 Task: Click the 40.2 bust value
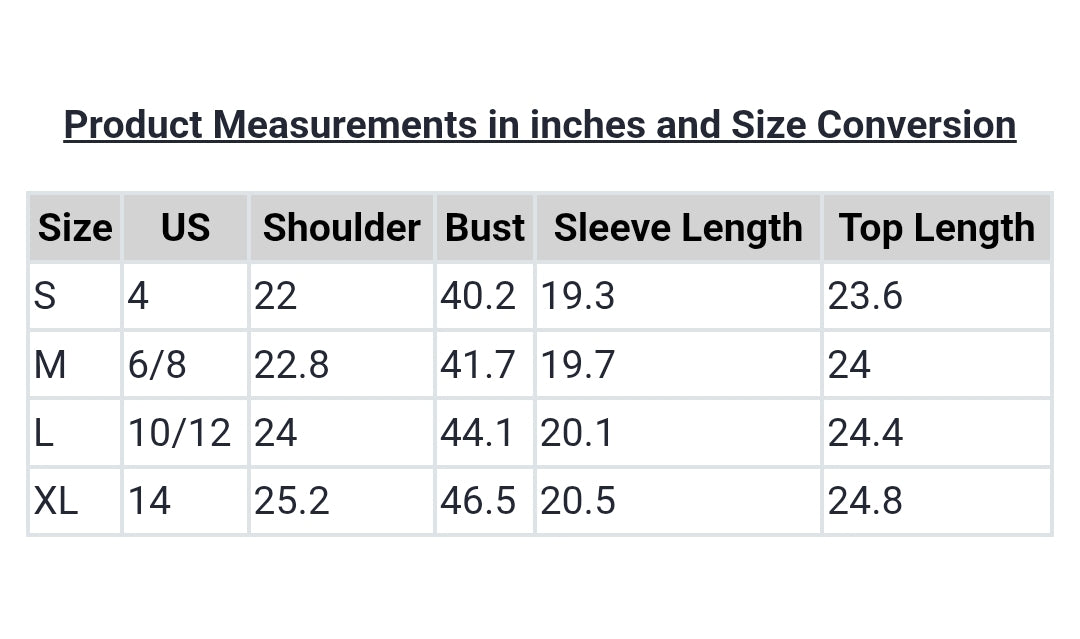tap(478, 296)
